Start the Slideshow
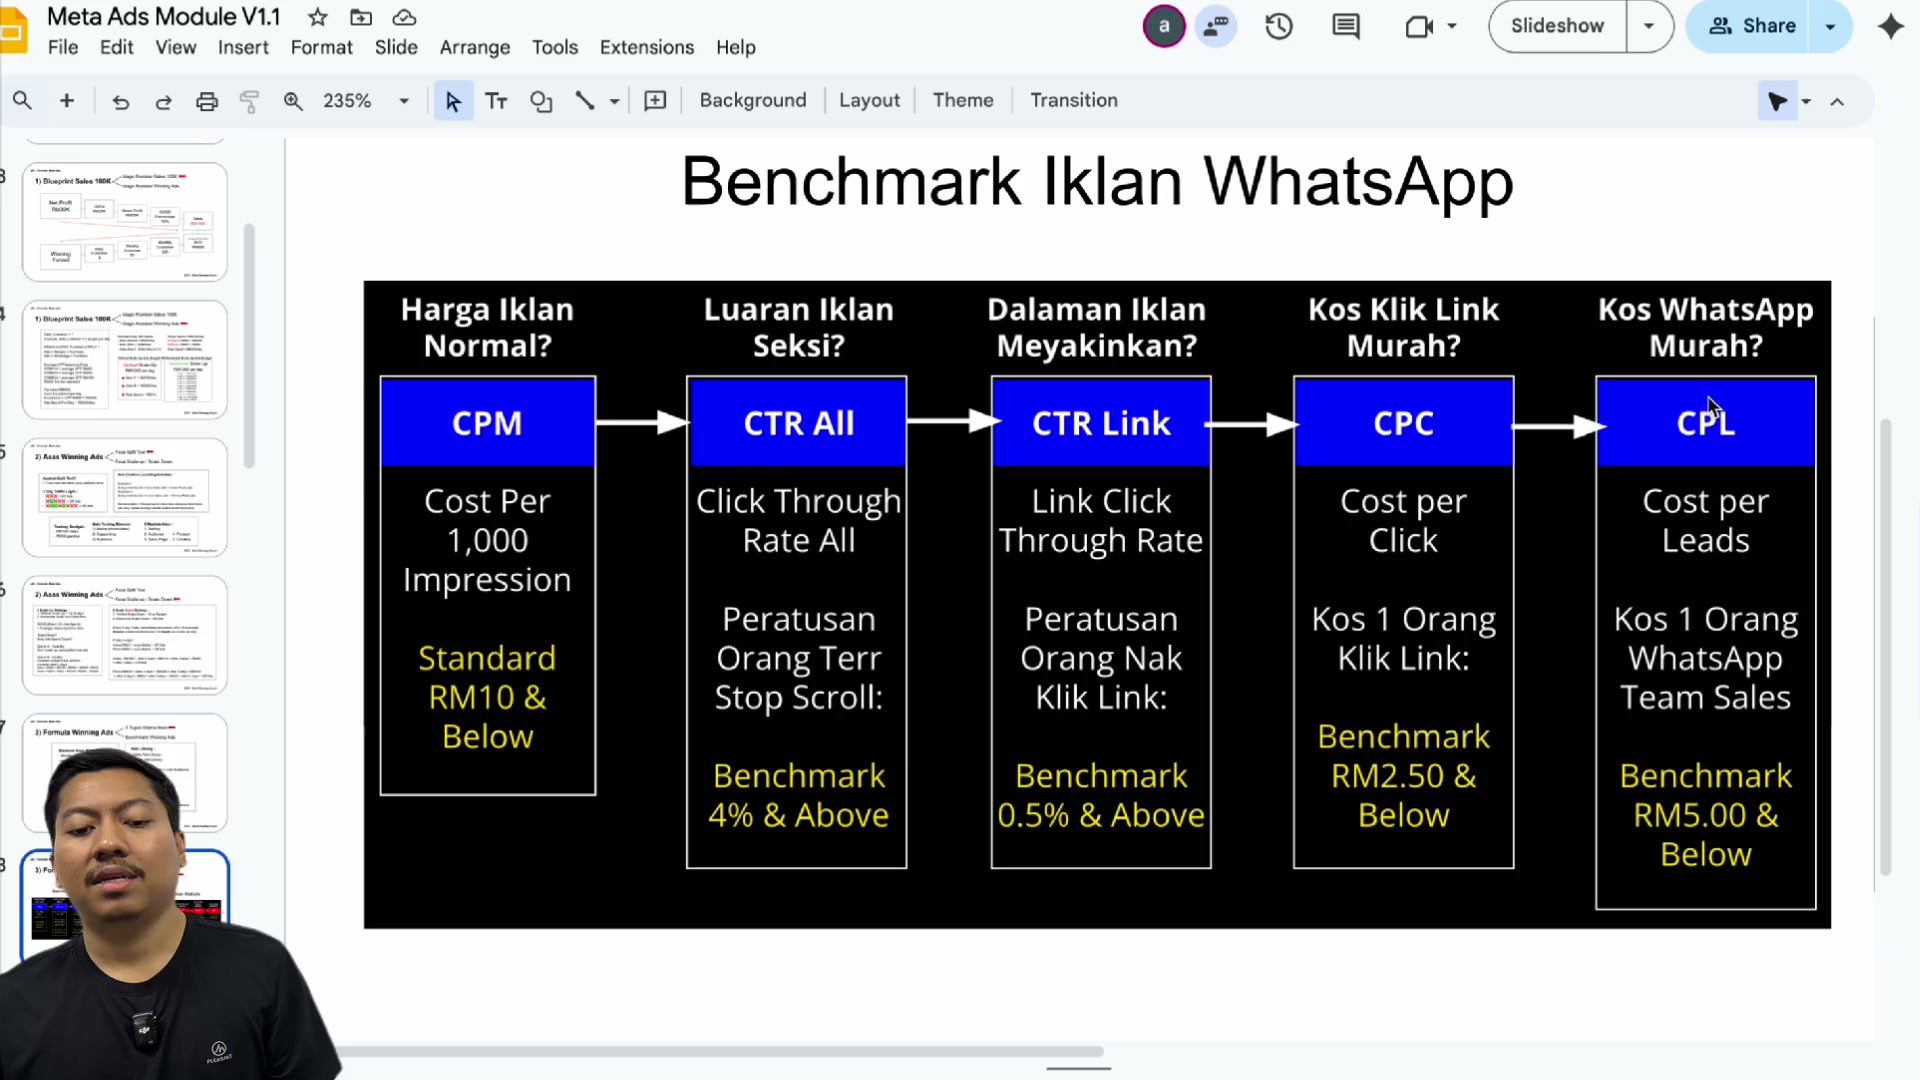1920x1080 pixels. click(x=1557, y=26)
